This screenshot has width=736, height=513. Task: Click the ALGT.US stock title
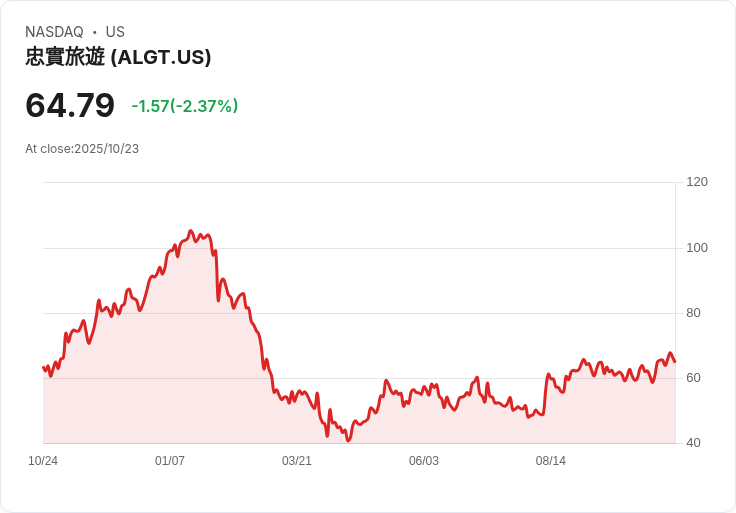tap(118, 57)
